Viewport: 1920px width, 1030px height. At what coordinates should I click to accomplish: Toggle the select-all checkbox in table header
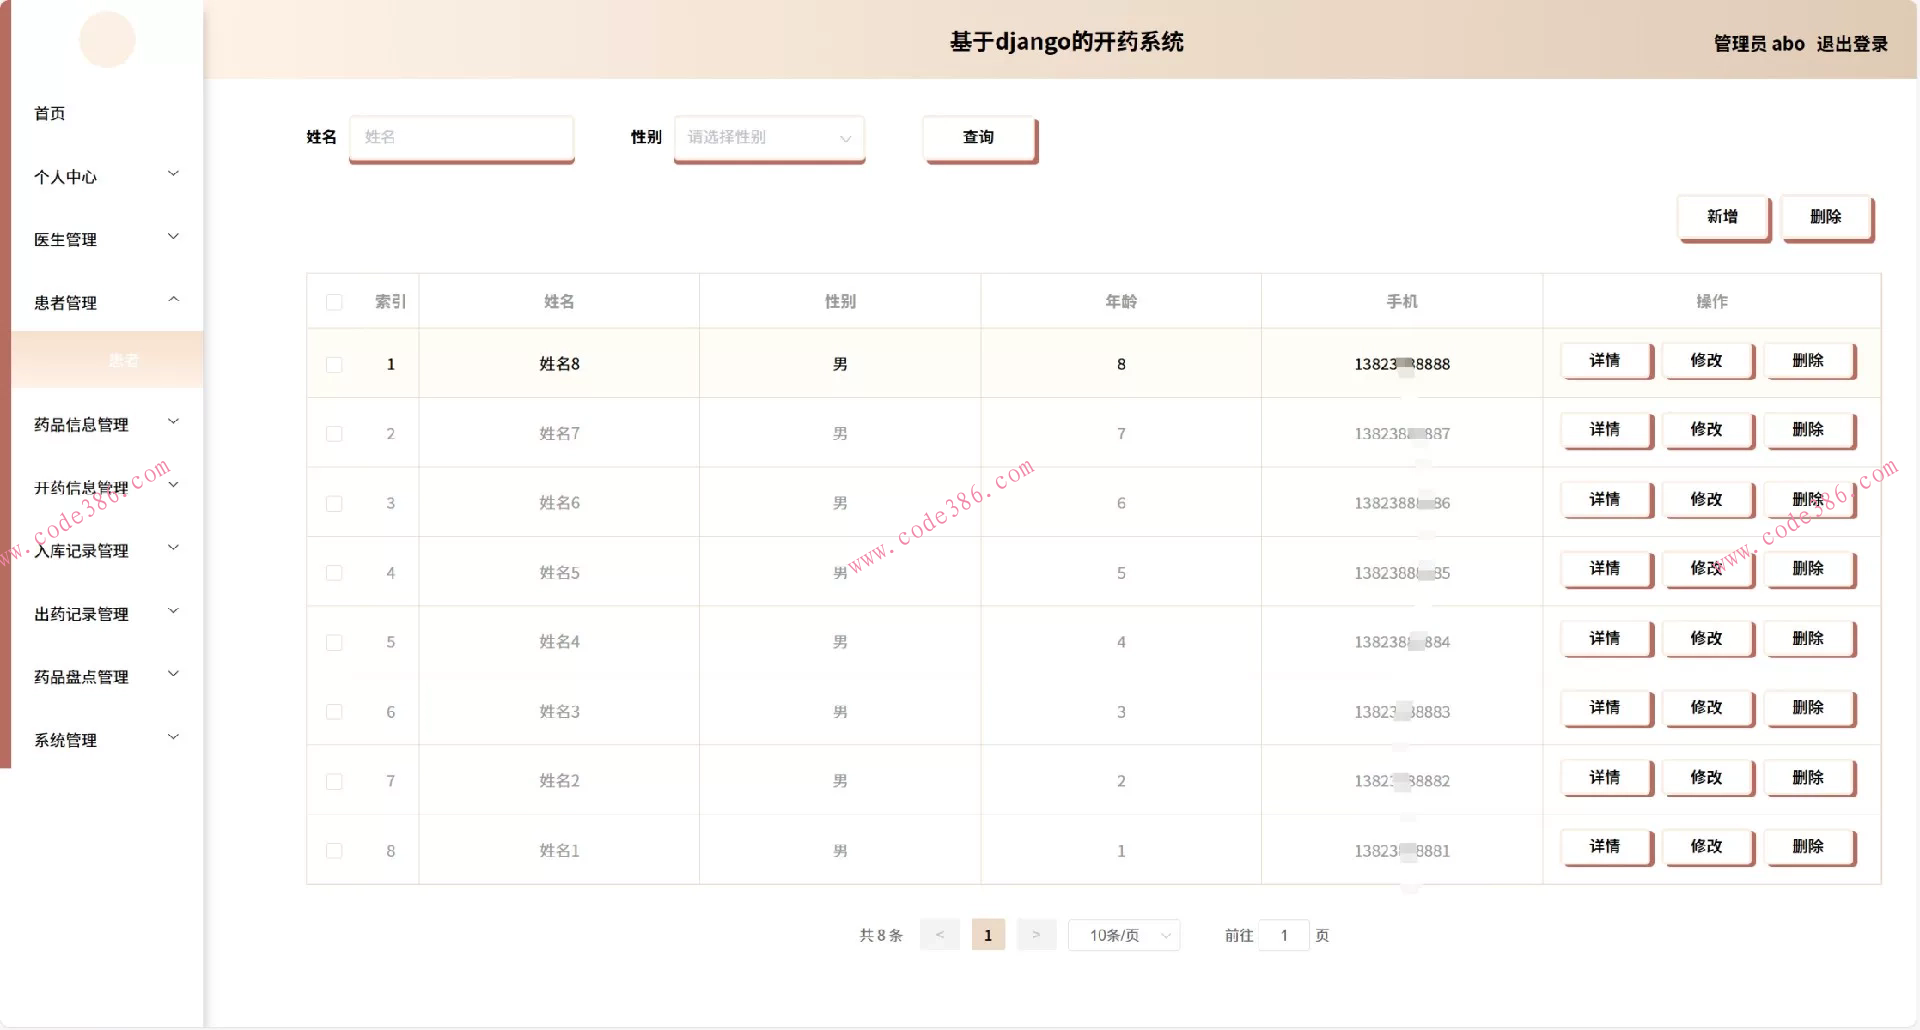[x=334, y=301]
